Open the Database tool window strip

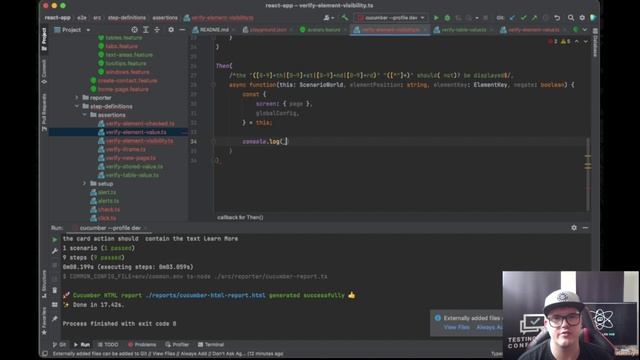[595, 43]
